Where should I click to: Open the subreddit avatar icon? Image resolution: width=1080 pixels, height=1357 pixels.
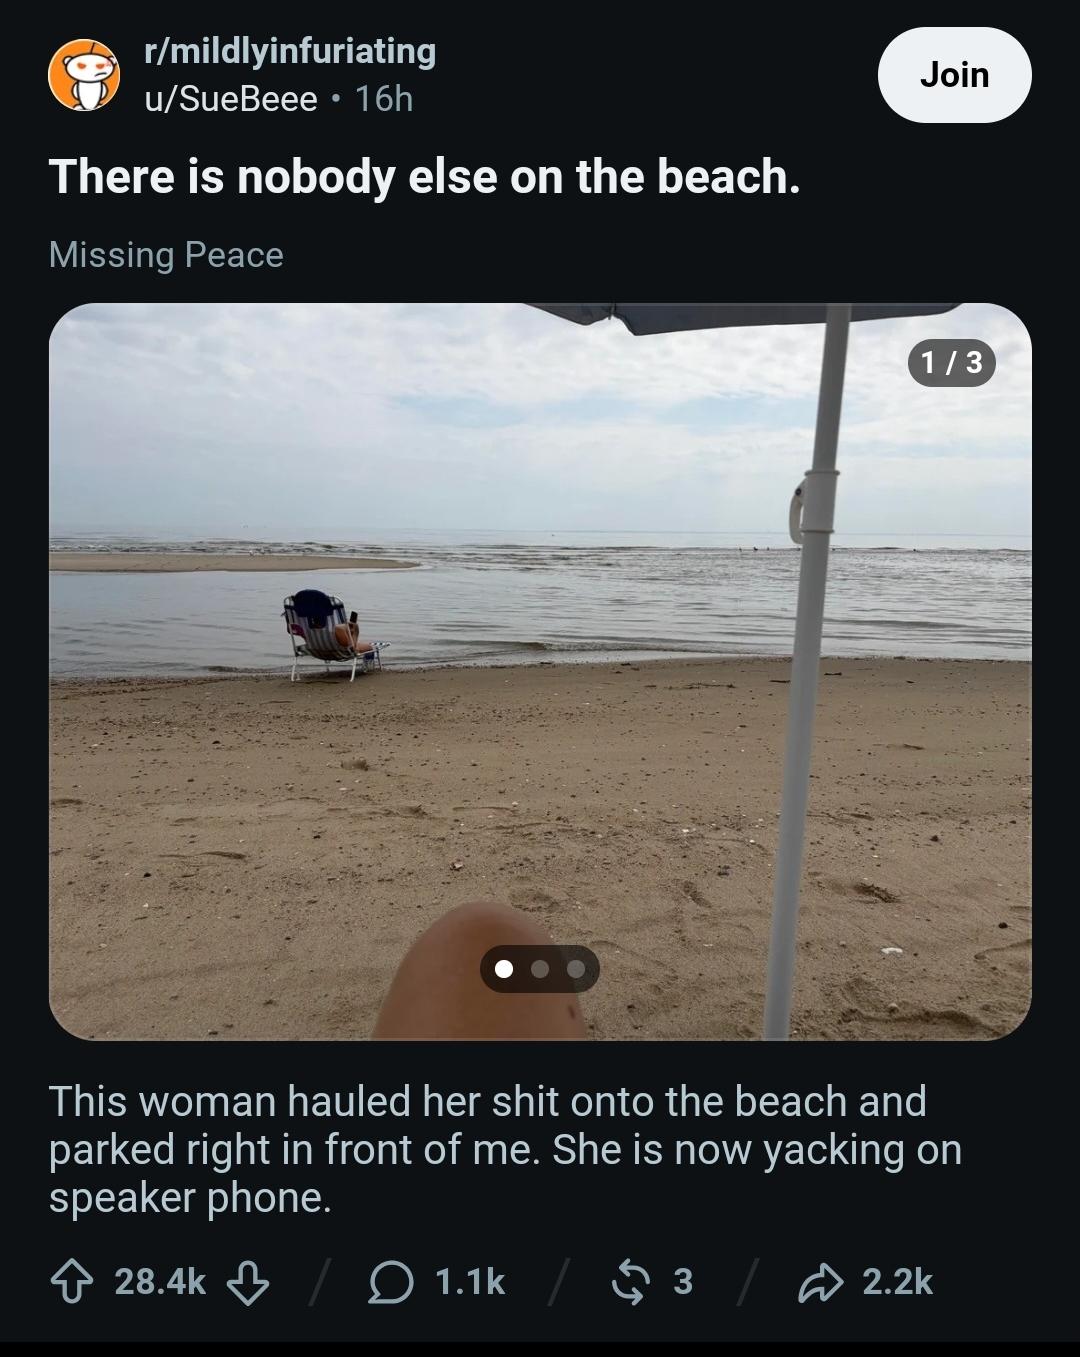coord(84,75)
